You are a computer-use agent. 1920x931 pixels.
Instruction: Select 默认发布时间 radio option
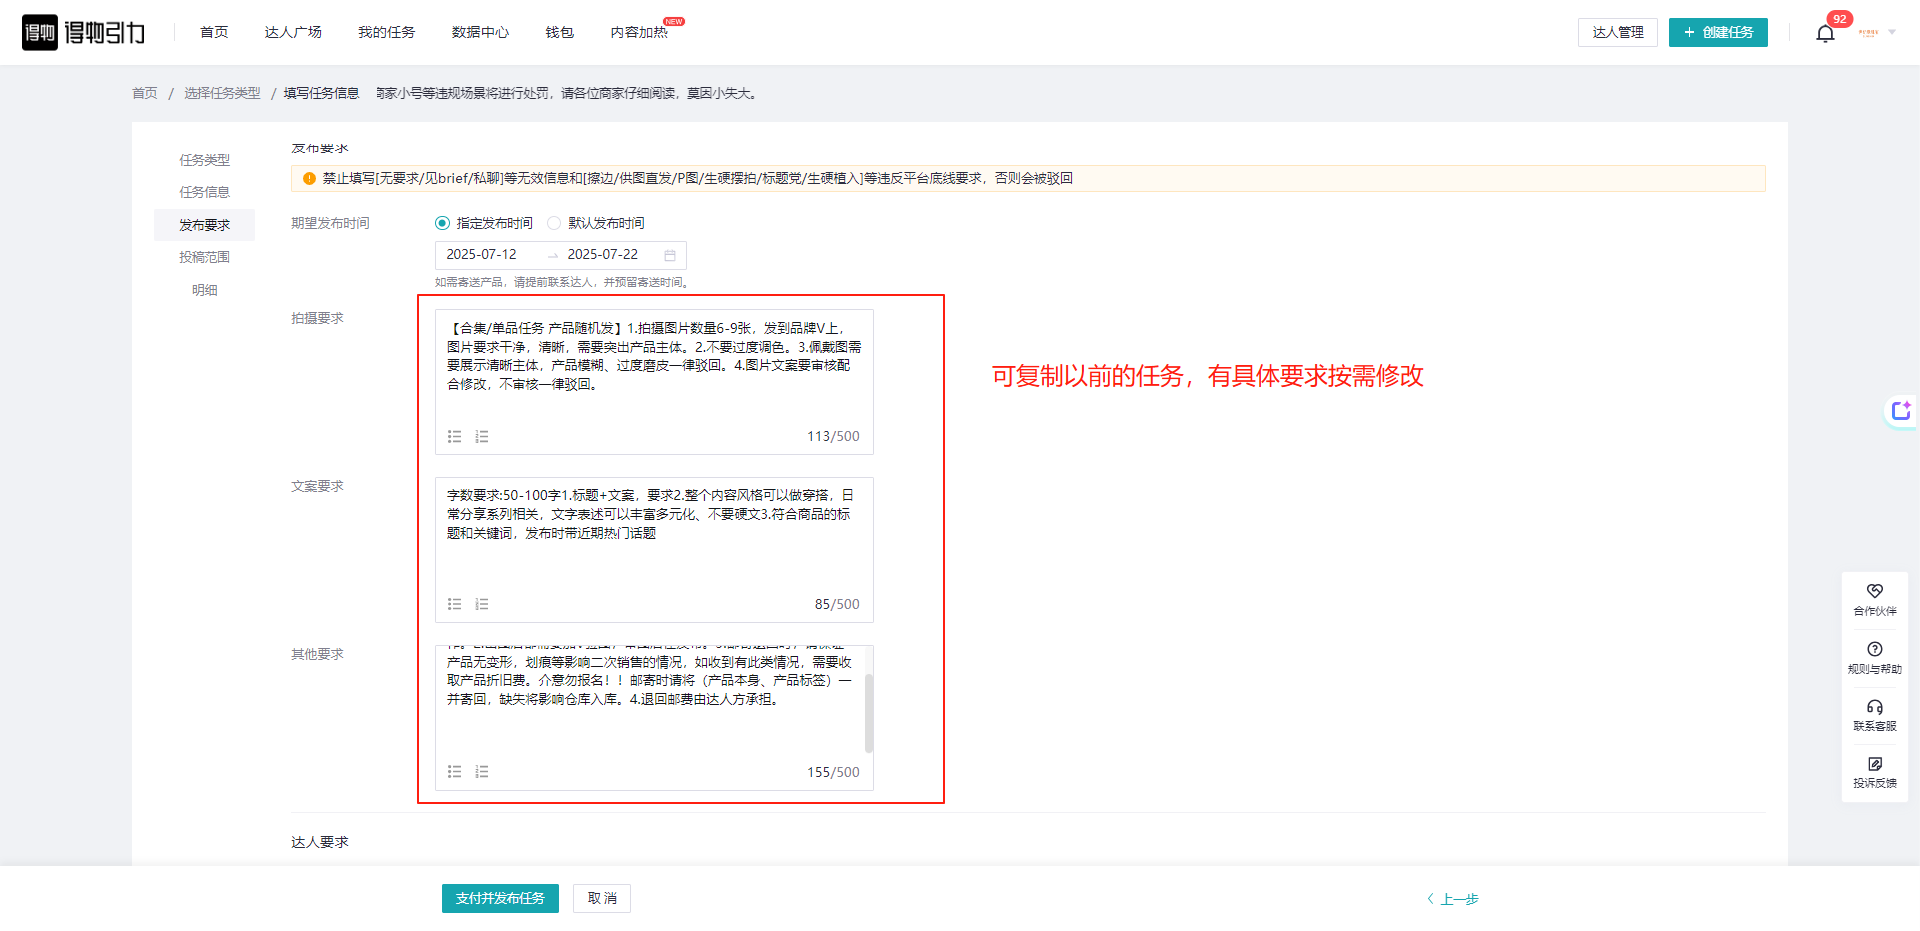(554, 223)
